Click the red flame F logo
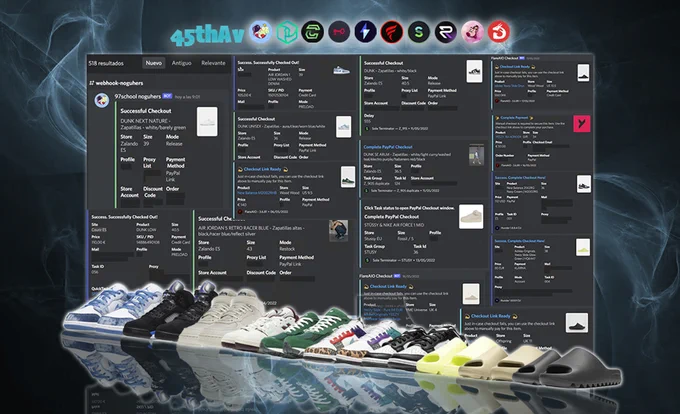 click(392, 32)
